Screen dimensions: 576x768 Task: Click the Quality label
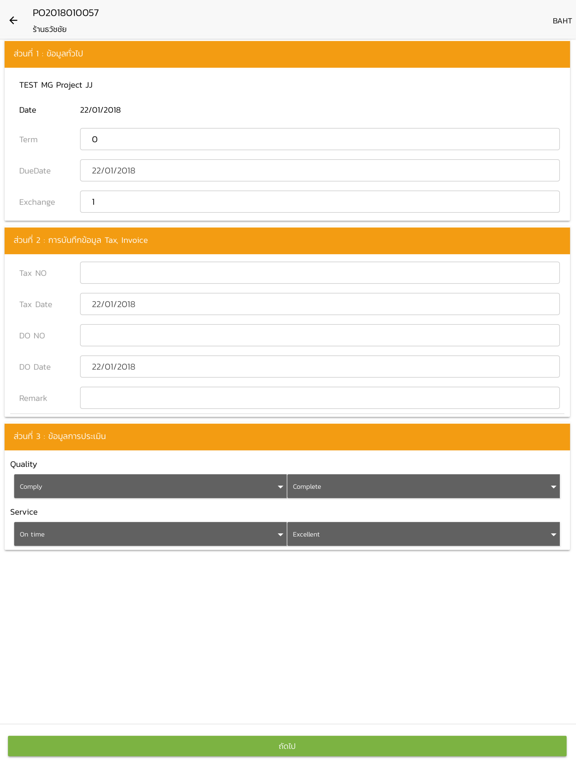24,464
